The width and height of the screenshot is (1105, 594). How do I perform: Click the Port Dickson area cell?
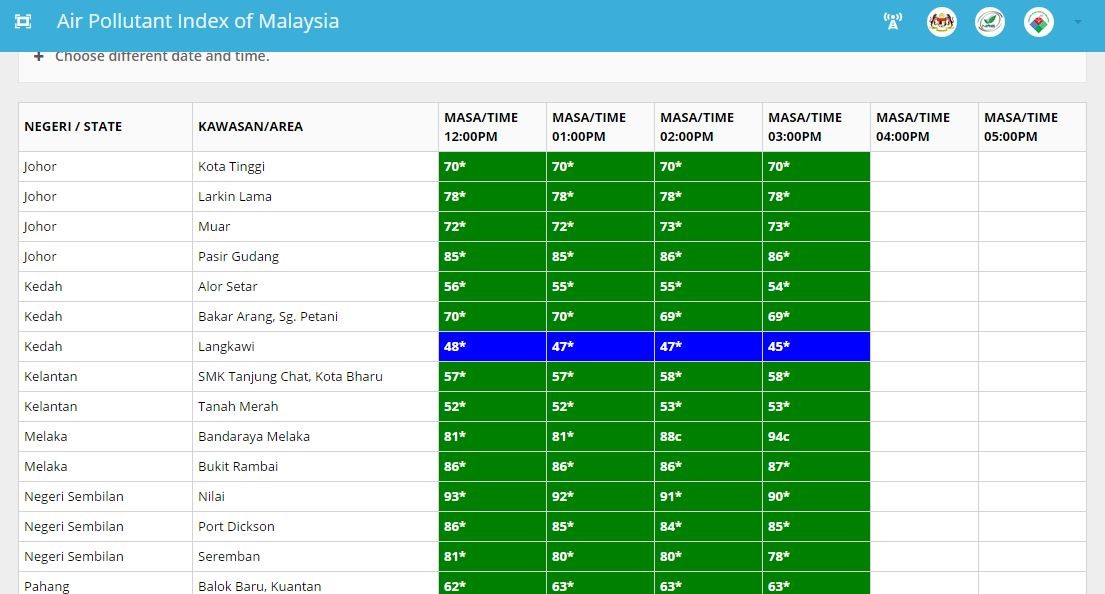[x=315, y=526]
